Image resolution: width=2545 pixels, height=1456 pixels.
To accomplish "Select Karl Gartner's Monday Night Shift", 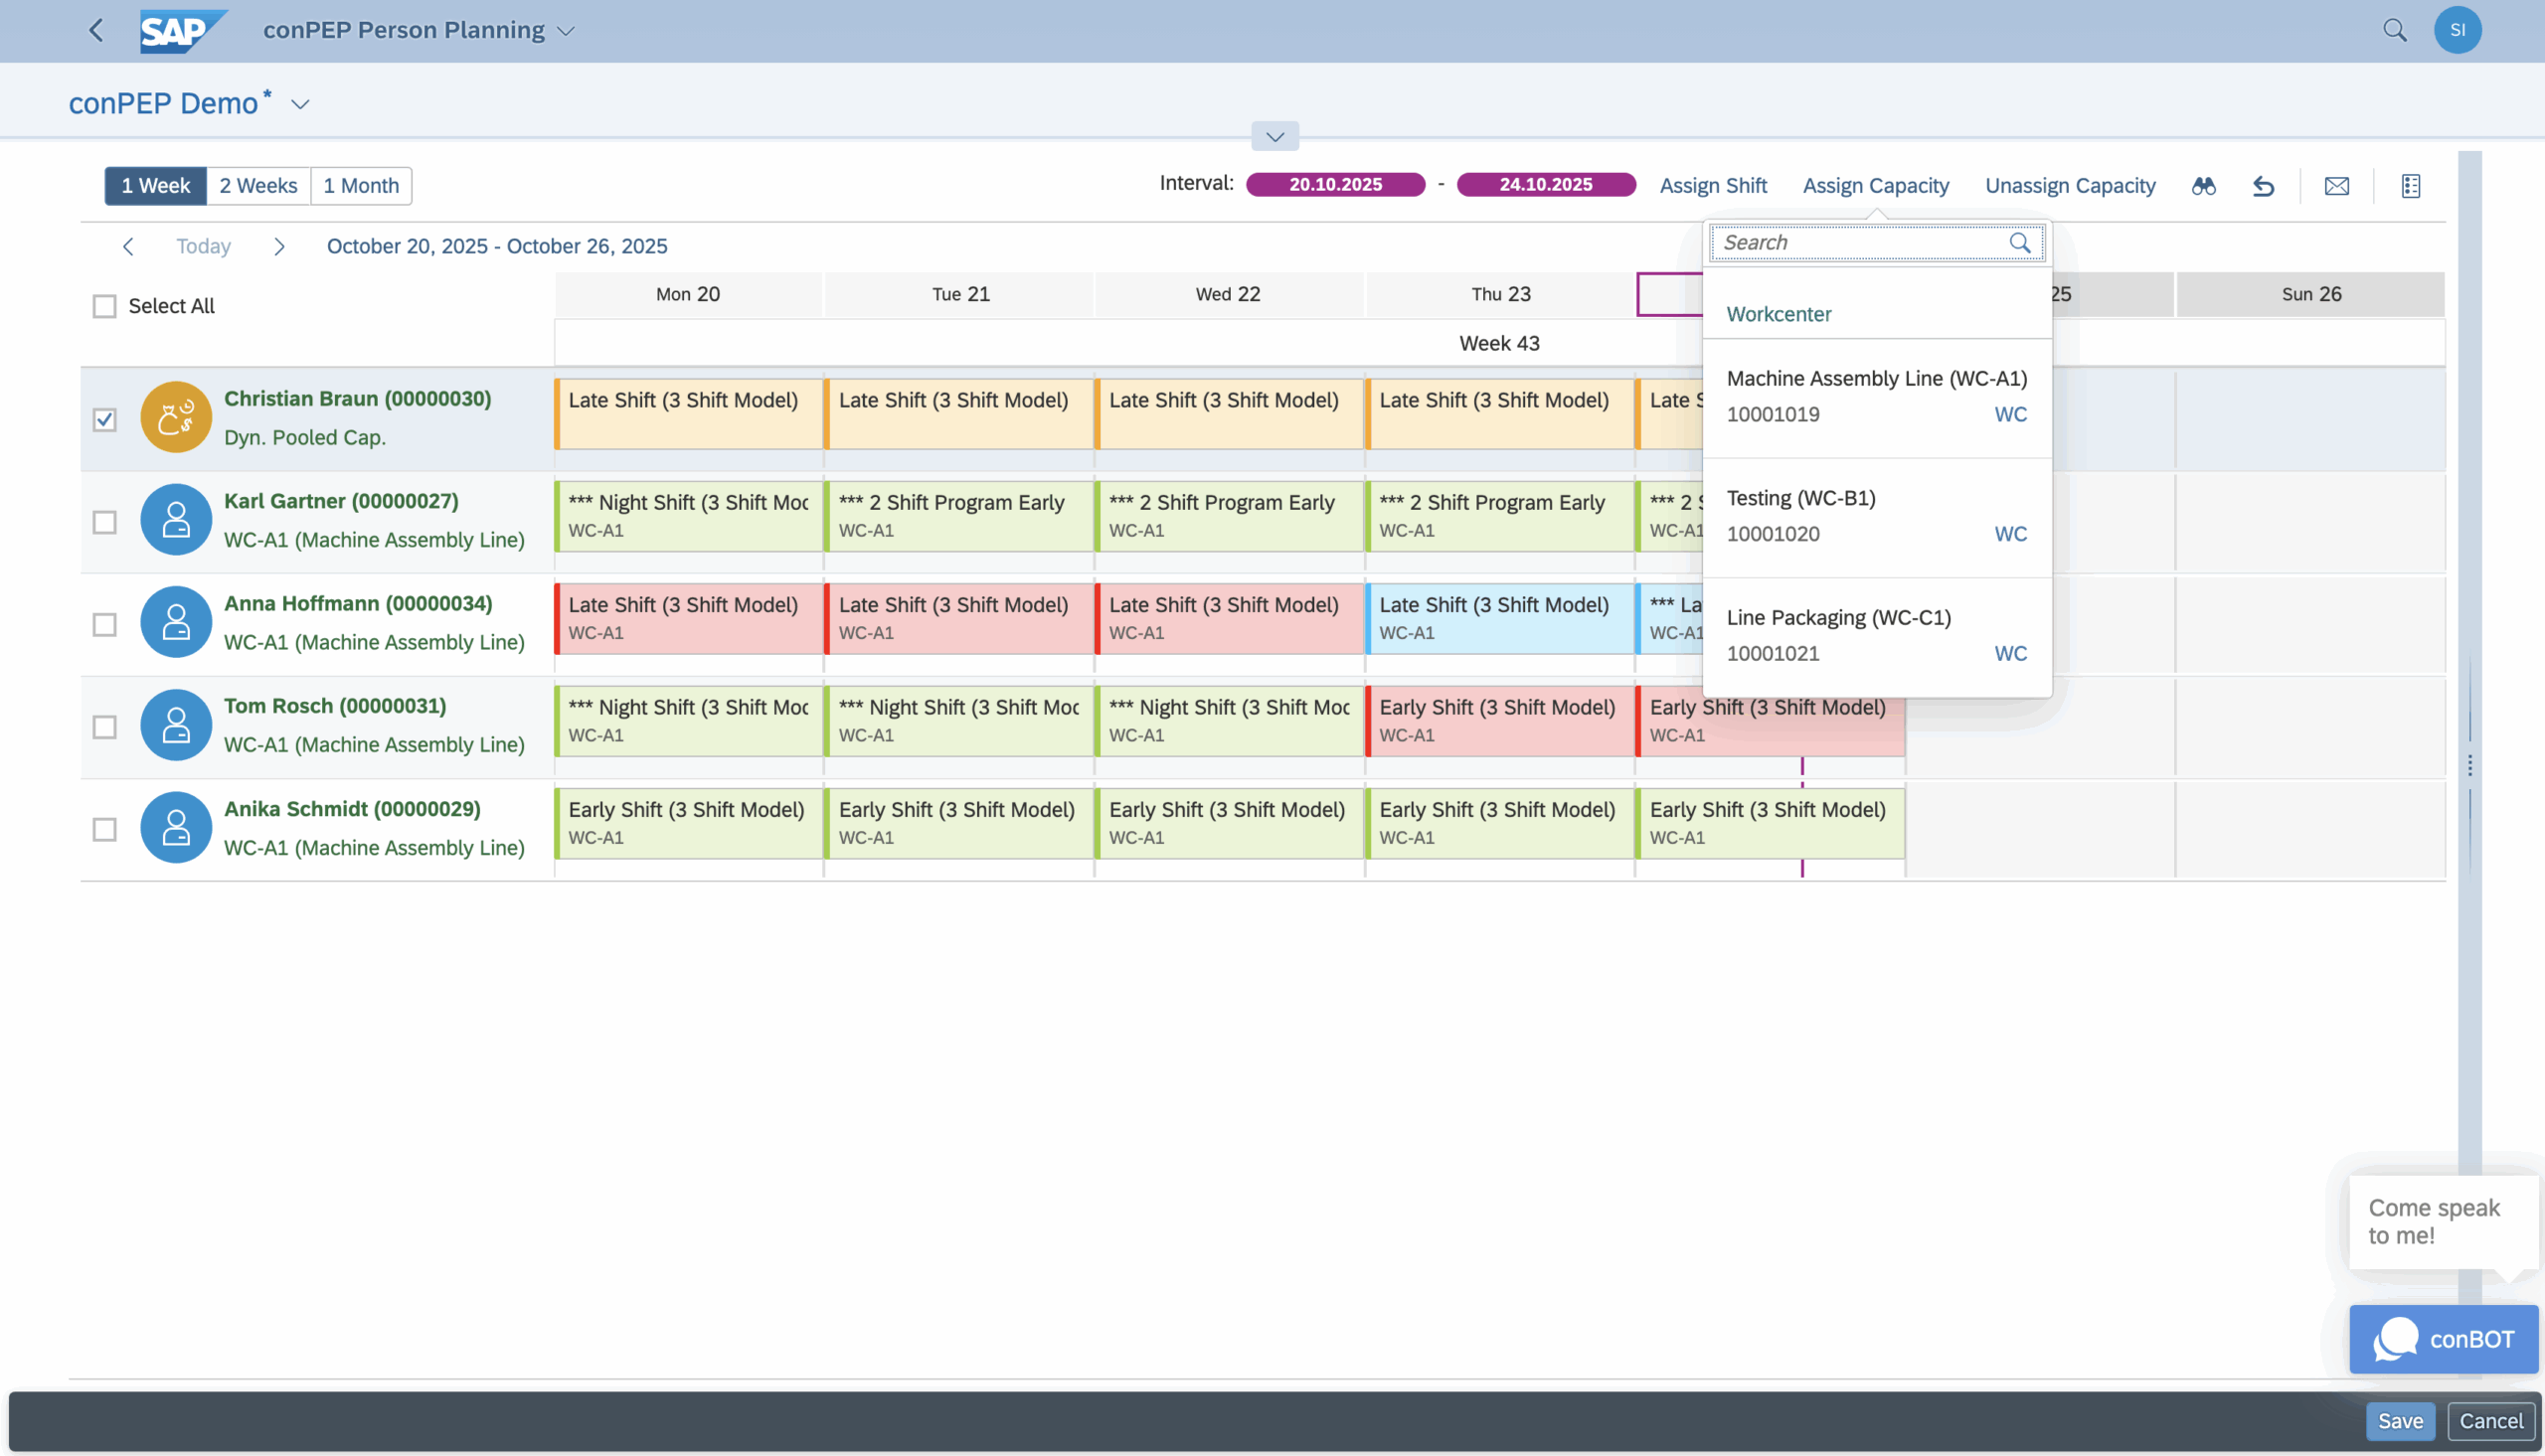I will pos(688,516).
